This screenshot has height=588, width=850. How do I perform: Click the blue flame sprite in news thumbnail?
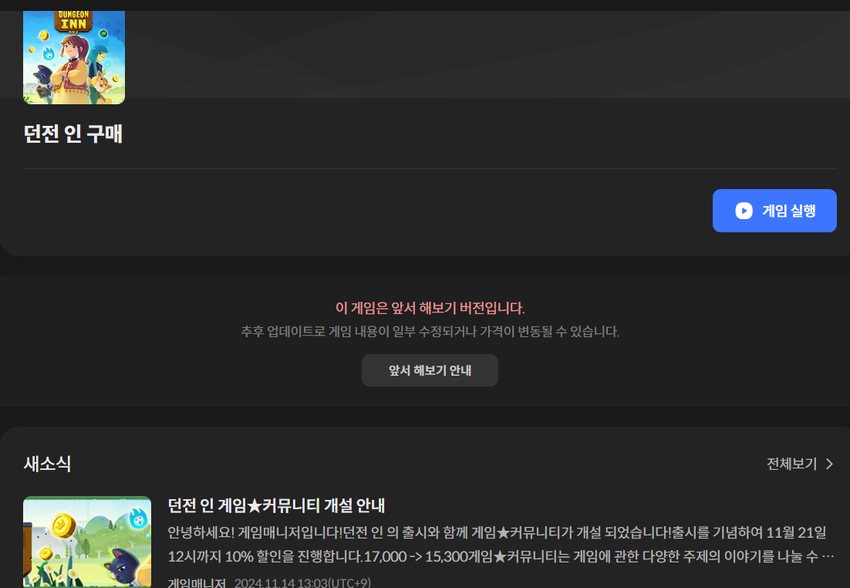[137, 518]
